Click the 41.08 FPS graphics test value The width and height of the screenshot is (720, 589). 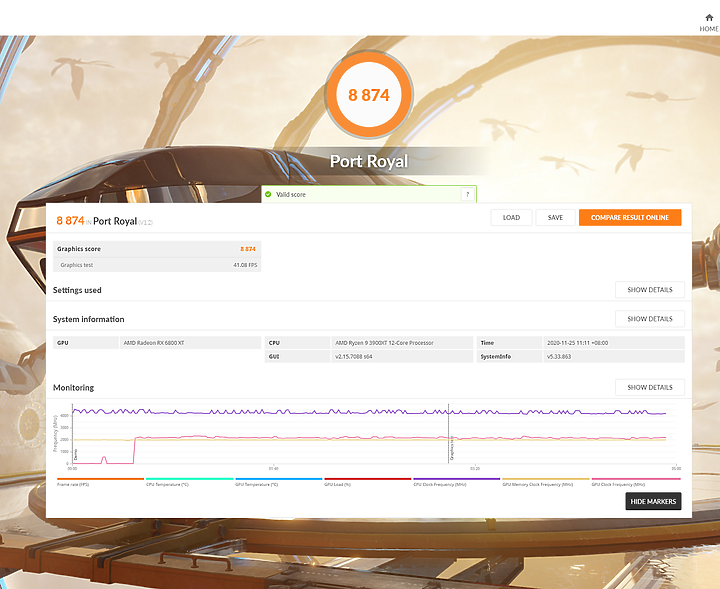click(245, 265)
